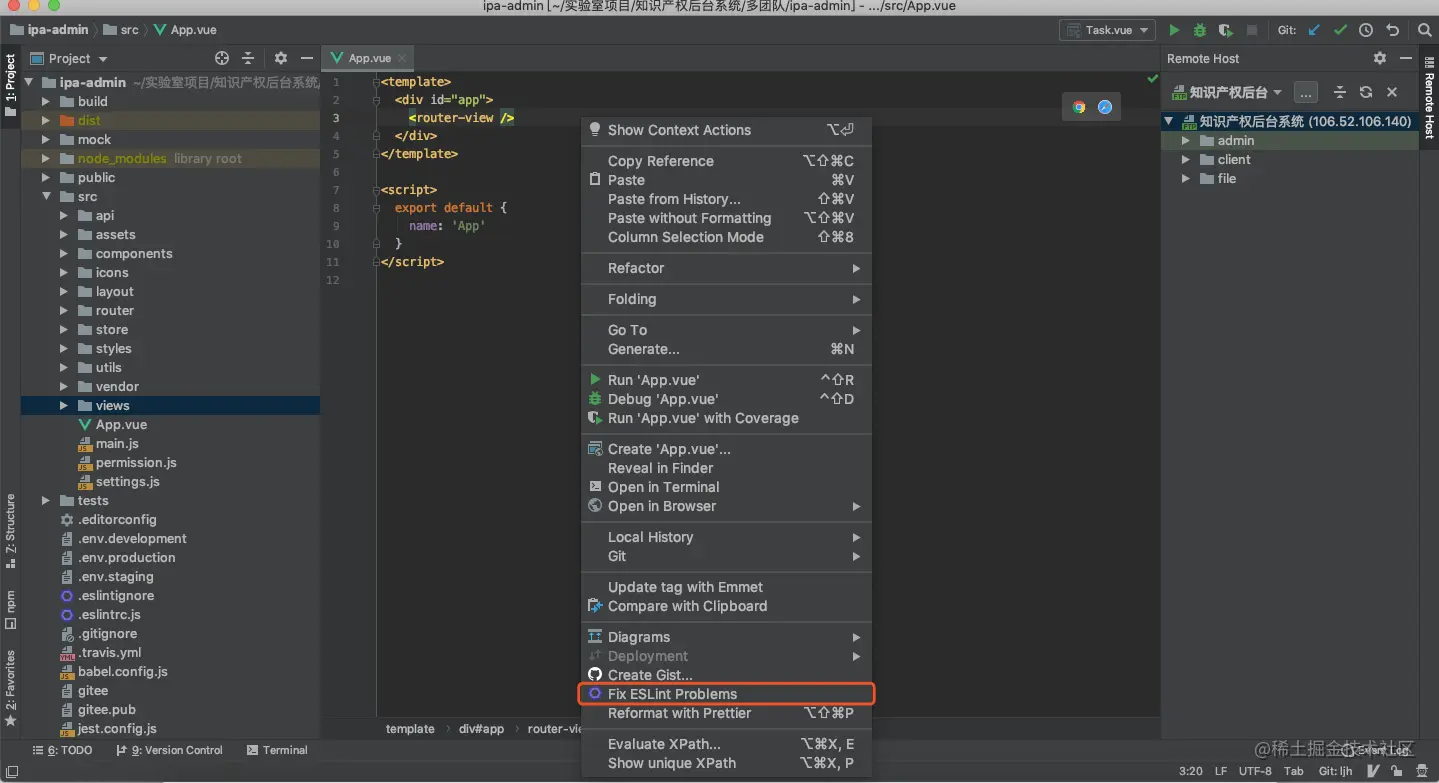Choose Debug 'App.vue'
Image resolution: width=1439 pixels, height=783 pixels.
[726, 399]
